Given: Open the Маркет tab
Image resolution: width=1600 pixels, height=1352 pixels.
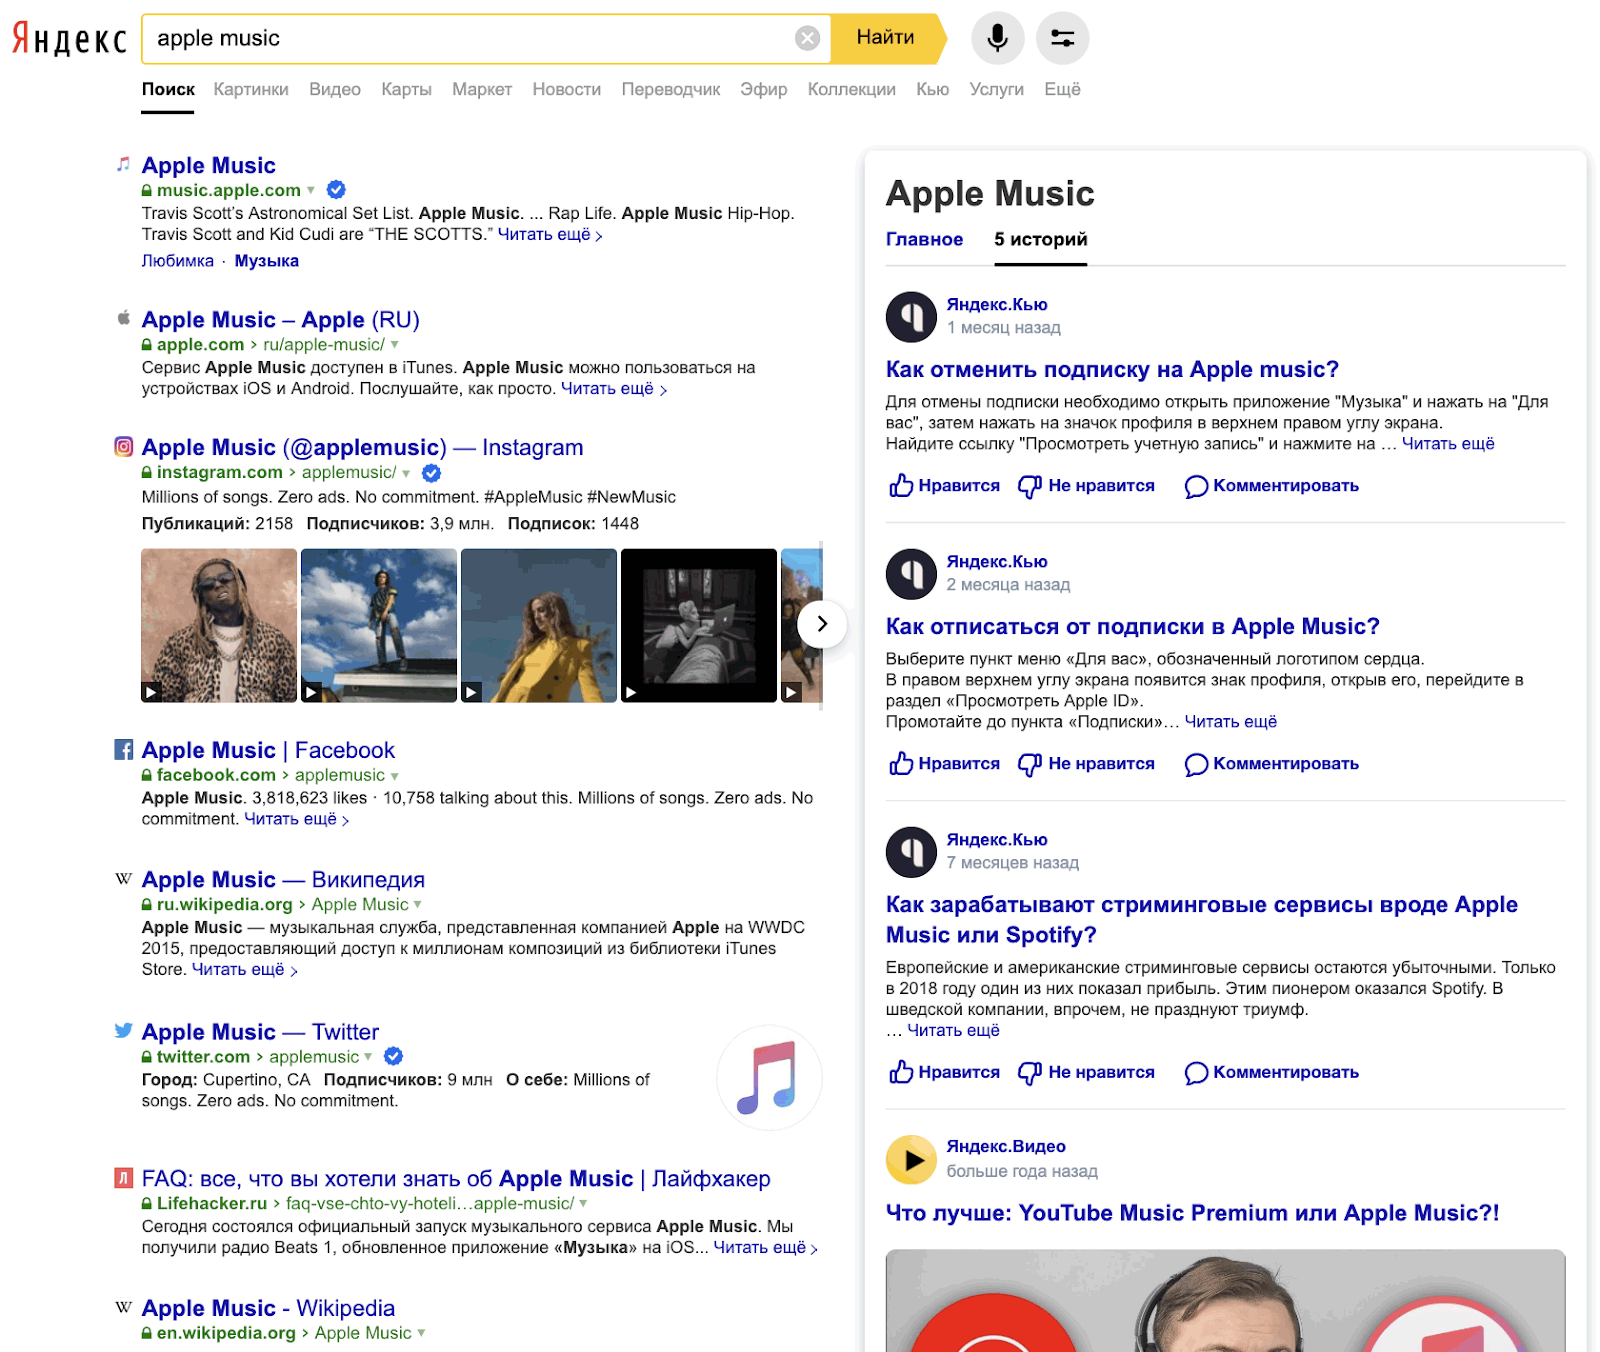Looking at the screenshot, I should pyautogui.click(x=482, y=89).
